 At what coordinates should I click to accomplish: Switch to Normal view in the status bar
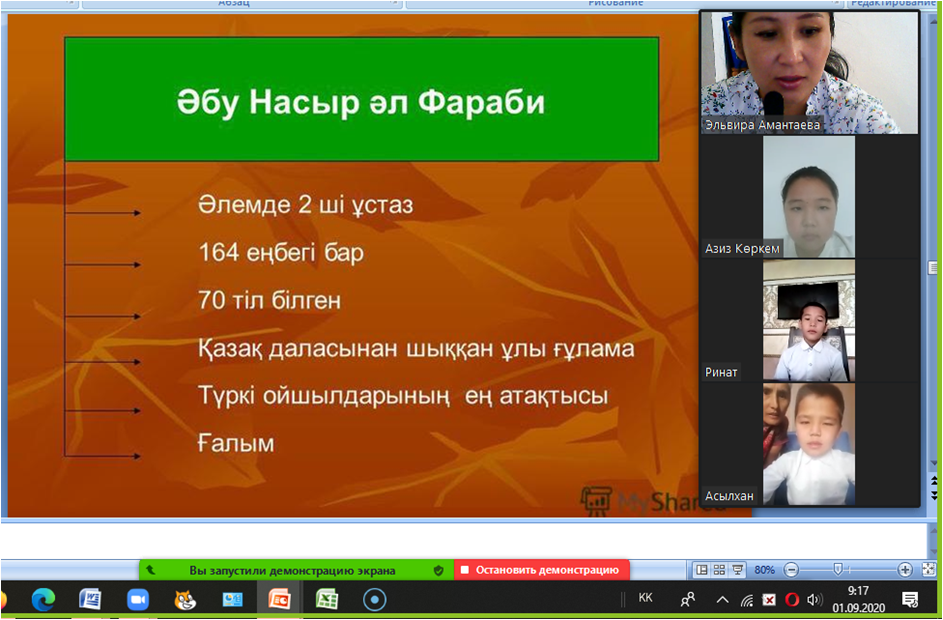pyautogui.click(x=702, y=570)
